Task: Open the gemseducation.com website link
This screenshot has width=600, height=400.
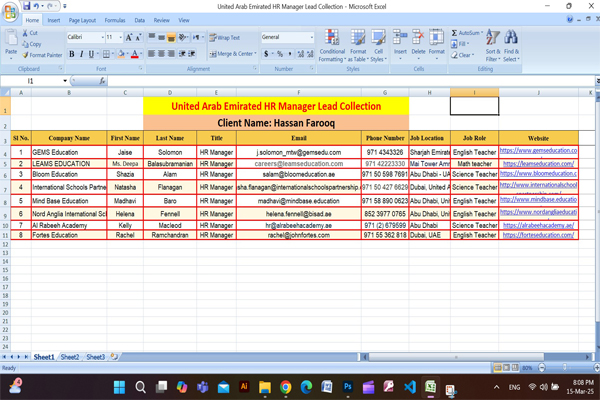Action: click(x=538, y=151)
